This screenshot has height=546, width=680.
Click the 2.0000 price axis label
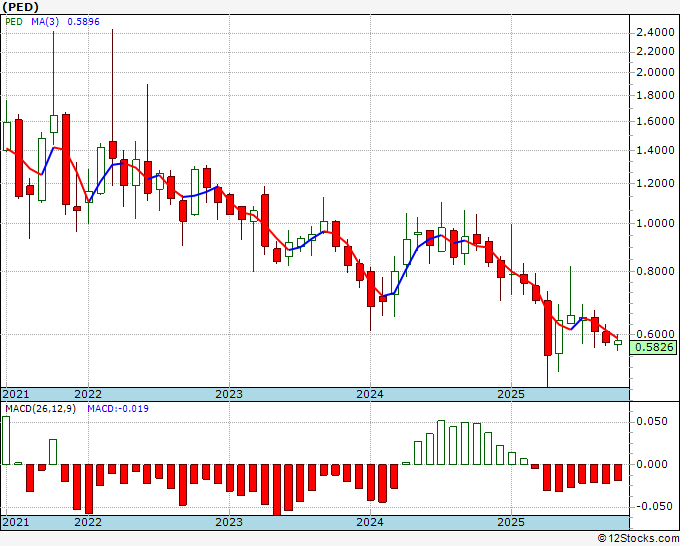(x=655, y=72)
